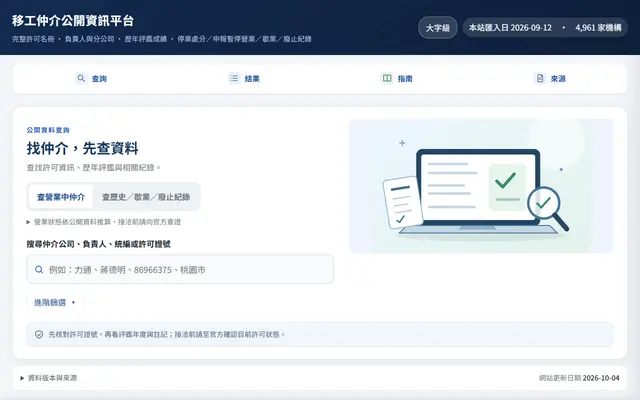Click the 本站匯入日 2026-09-12 badge

[545, 28]
